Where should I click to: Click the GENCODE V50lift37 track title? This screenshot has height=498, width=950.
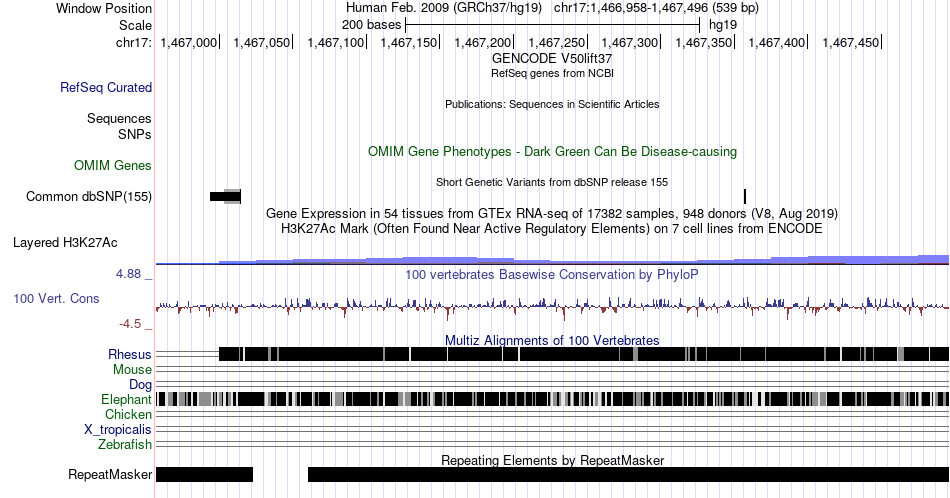(552, 59)
